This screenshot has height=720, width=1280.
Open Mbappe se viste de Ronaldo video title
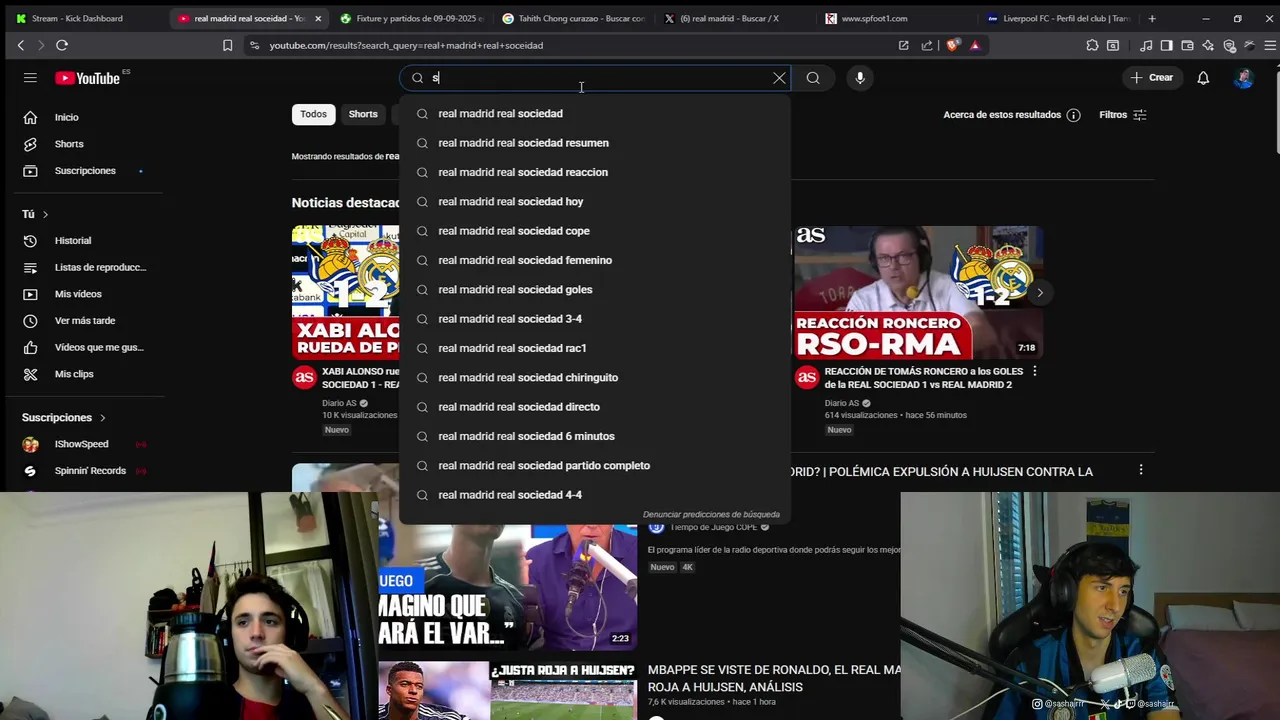pos(774,678)
